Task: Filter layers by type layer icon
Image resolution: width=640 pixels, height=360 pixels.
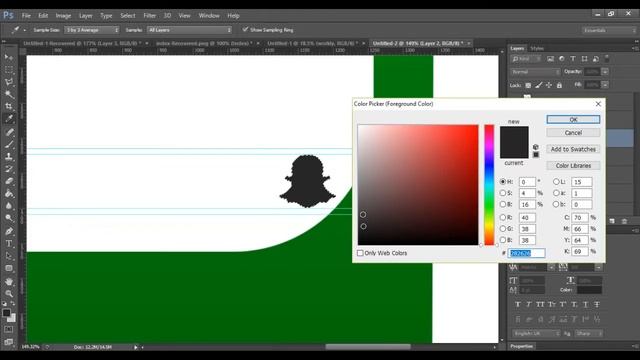Action: click(573, 59)
